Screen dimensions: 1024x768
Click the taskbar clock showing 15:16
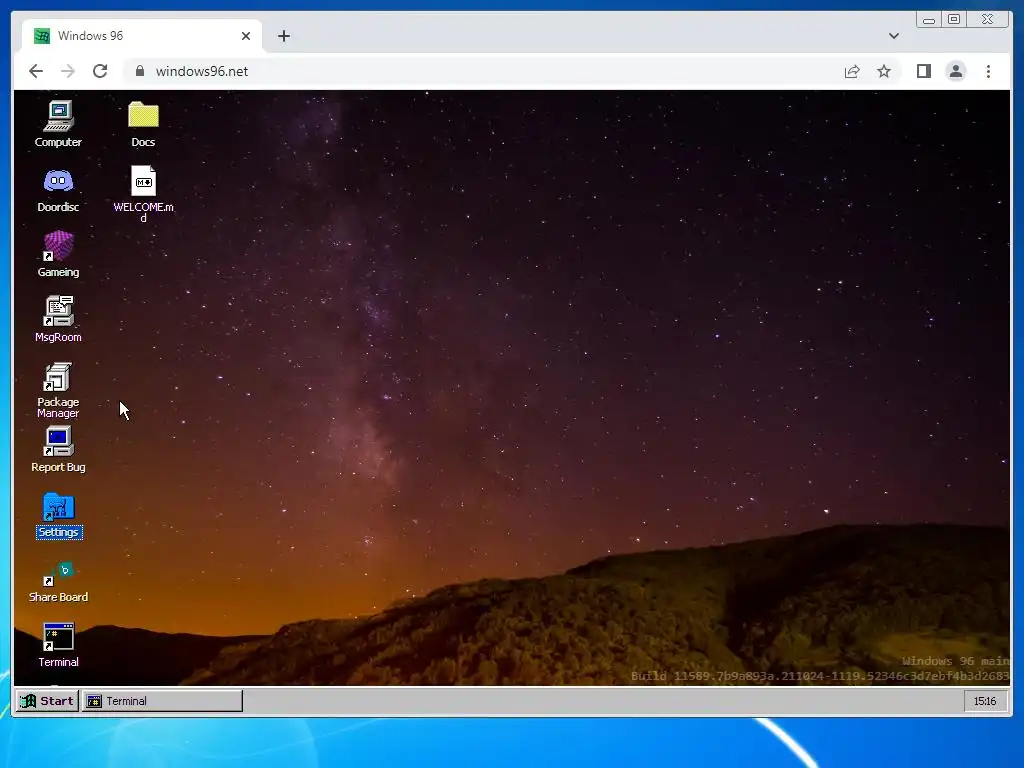pyautogui.click(x=985, y=701)
